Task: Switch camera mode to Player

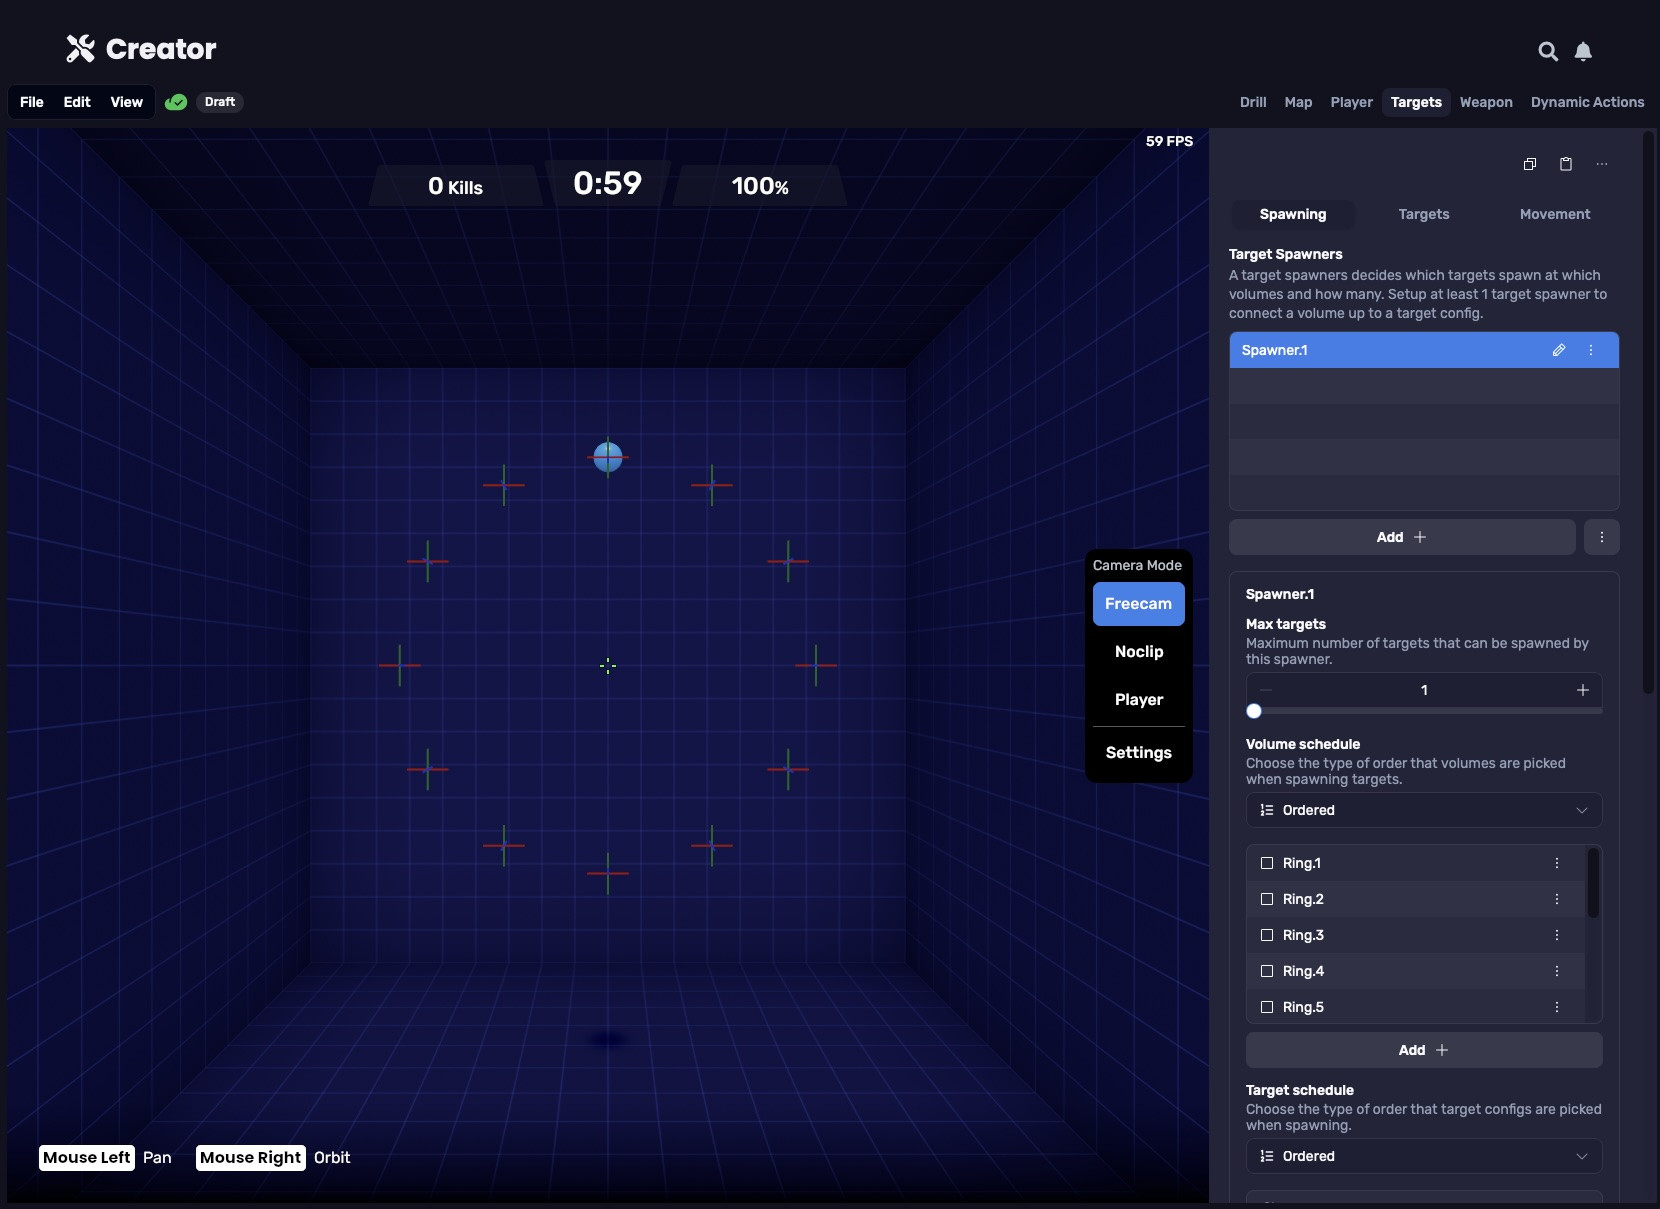Action: tap(1139, 700)
